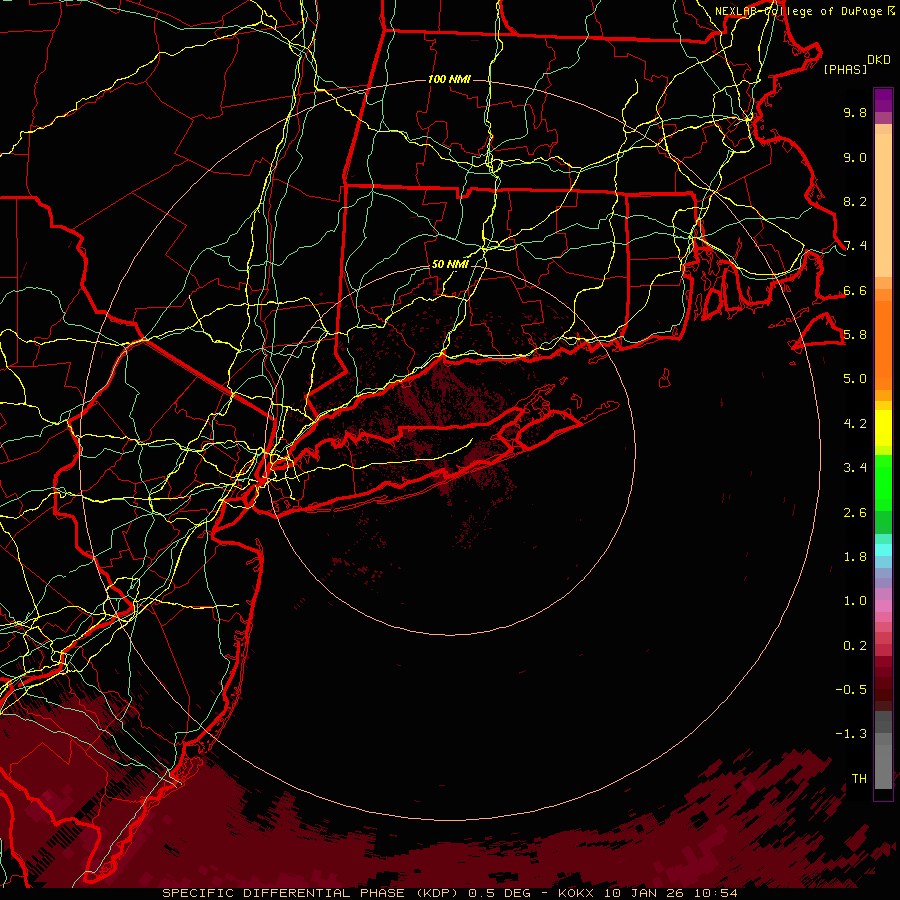Screen dimensions: 900x900
Task: Pick the purple swatch atop the color bar
Action: click(883, 100)
